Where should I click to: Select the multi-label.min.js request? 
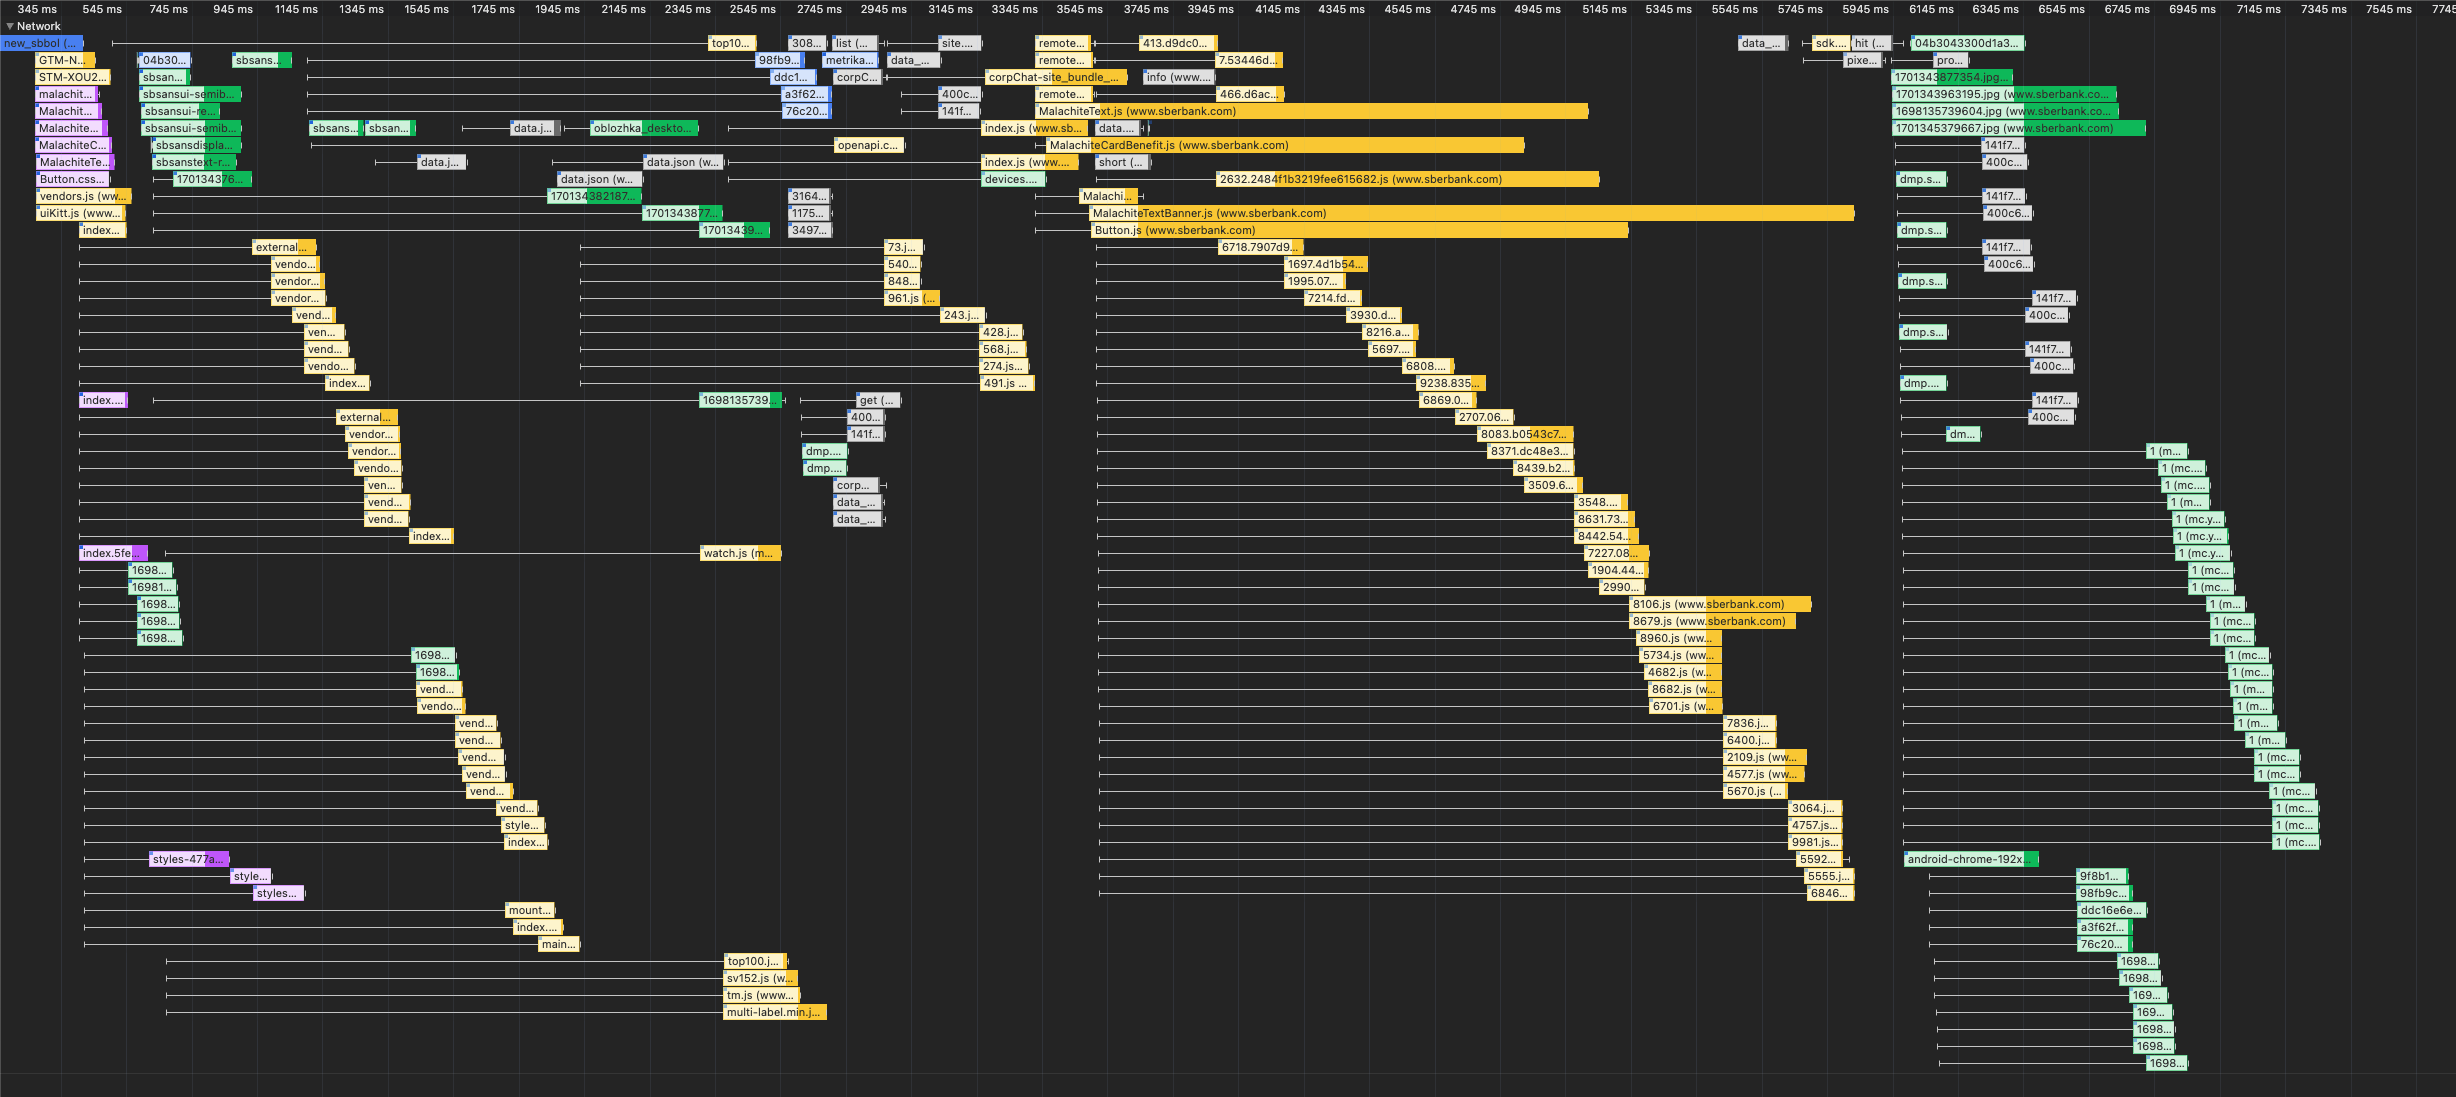pos(774,1012)
